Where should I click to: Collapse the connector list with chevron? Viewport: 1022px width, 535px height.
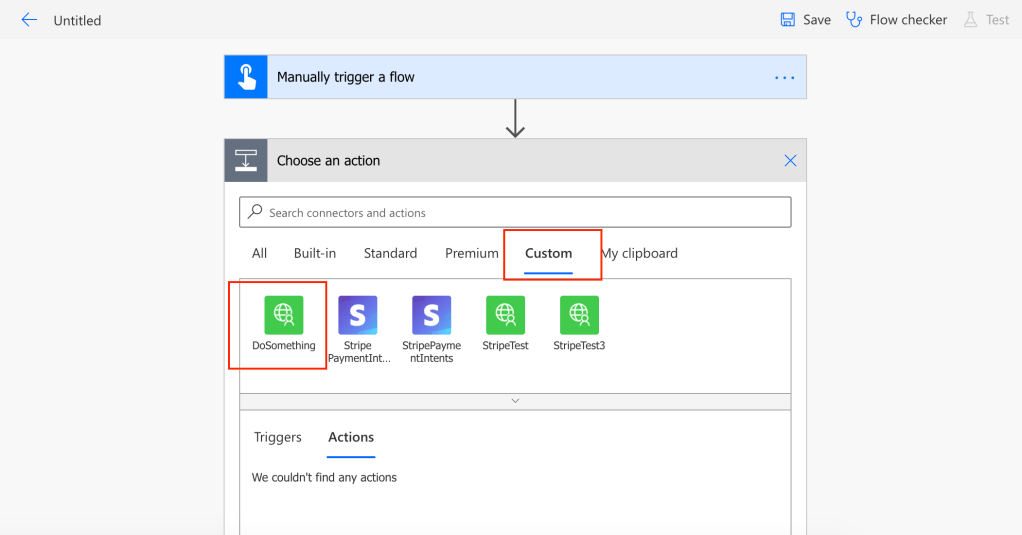(x=515, y=400)
